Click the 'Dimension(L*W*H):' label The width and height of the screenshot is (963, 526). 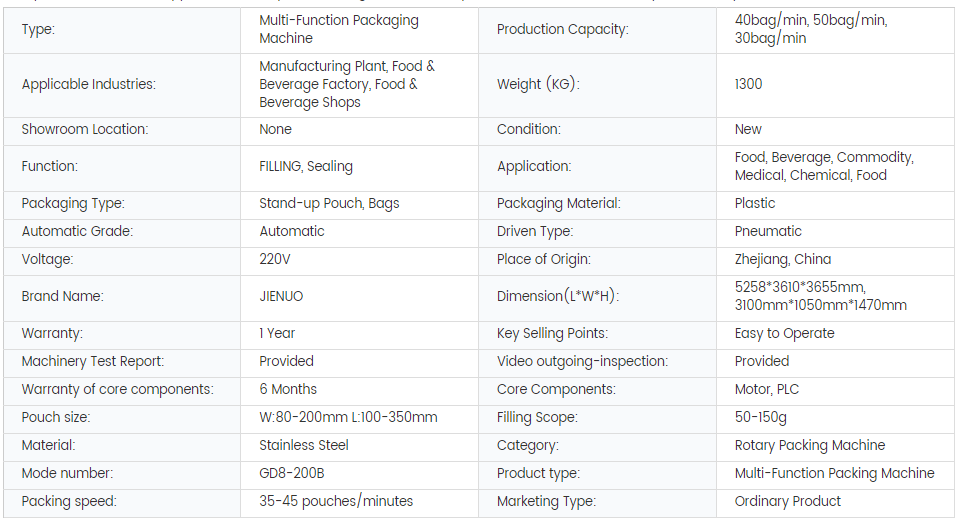coord(558,296)
